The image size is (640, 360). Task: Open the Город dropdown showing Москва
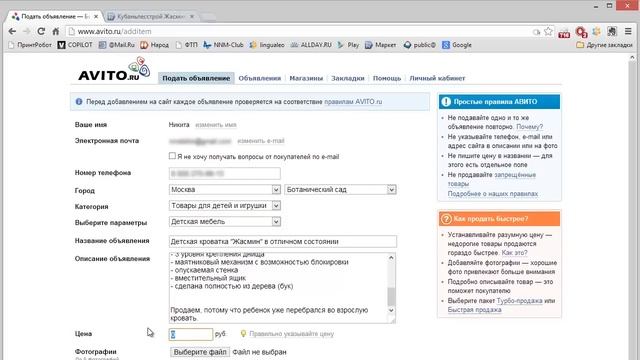coord(224,189)
